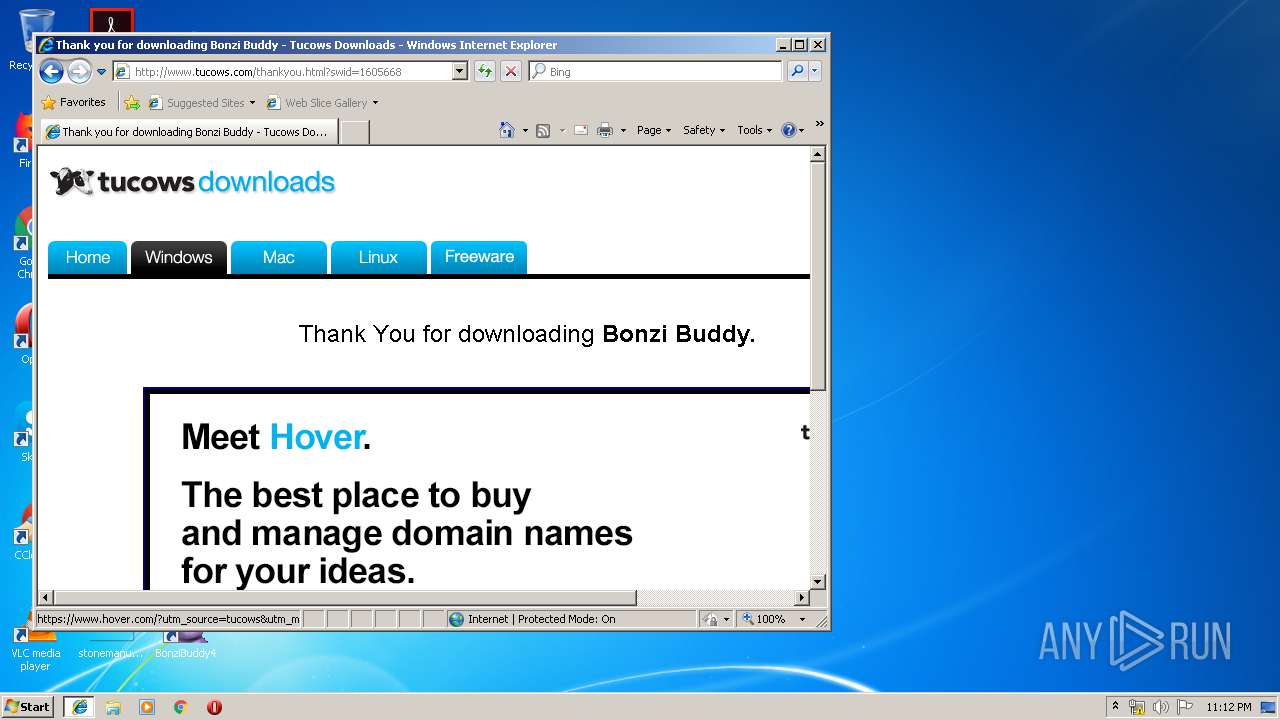This screenshot has height=720, width=1280.
Task: Open Web Slice Gallery link
Action: 326,103
